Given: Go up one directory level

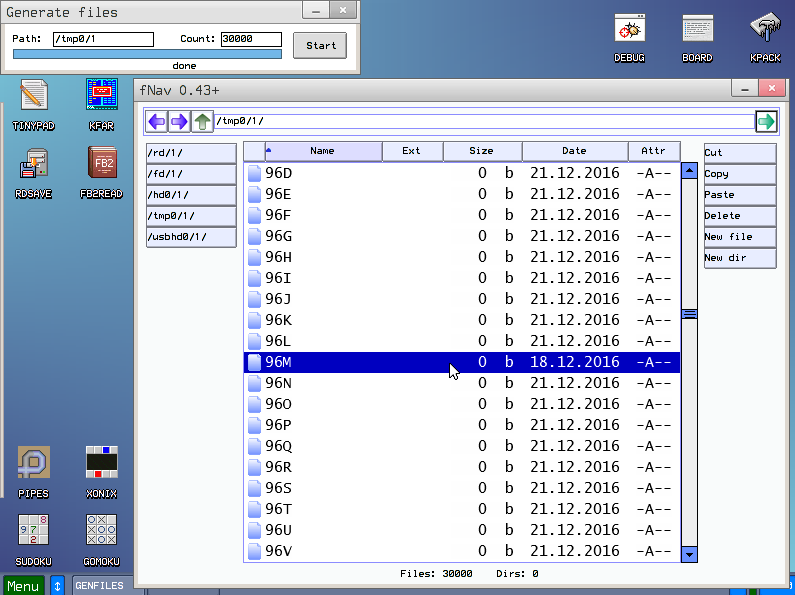Looking at the screenshot, I should (x=202, y=122).
